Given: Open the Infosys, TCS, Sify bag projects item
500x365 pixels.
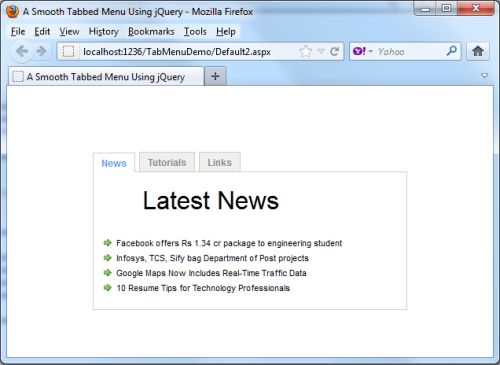Looking at the screenshot, I should (212, 258).
